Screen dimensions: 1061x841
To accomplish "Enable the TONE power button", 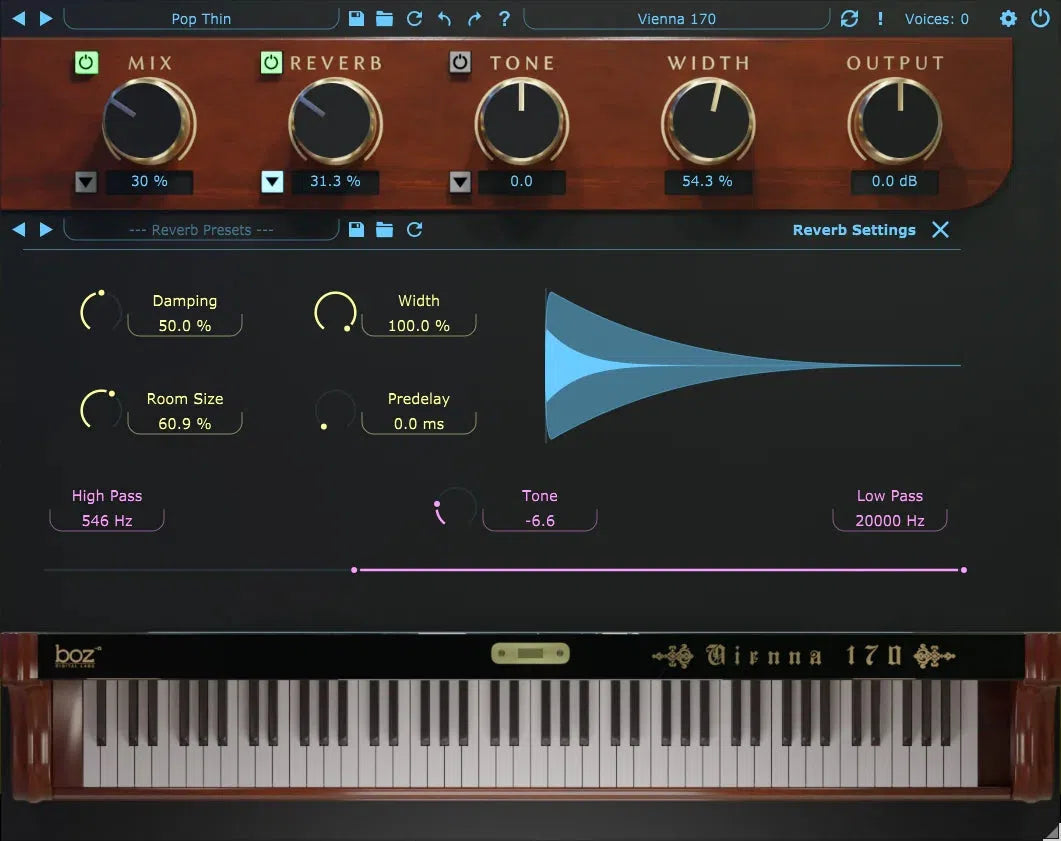I will [459, 63].
